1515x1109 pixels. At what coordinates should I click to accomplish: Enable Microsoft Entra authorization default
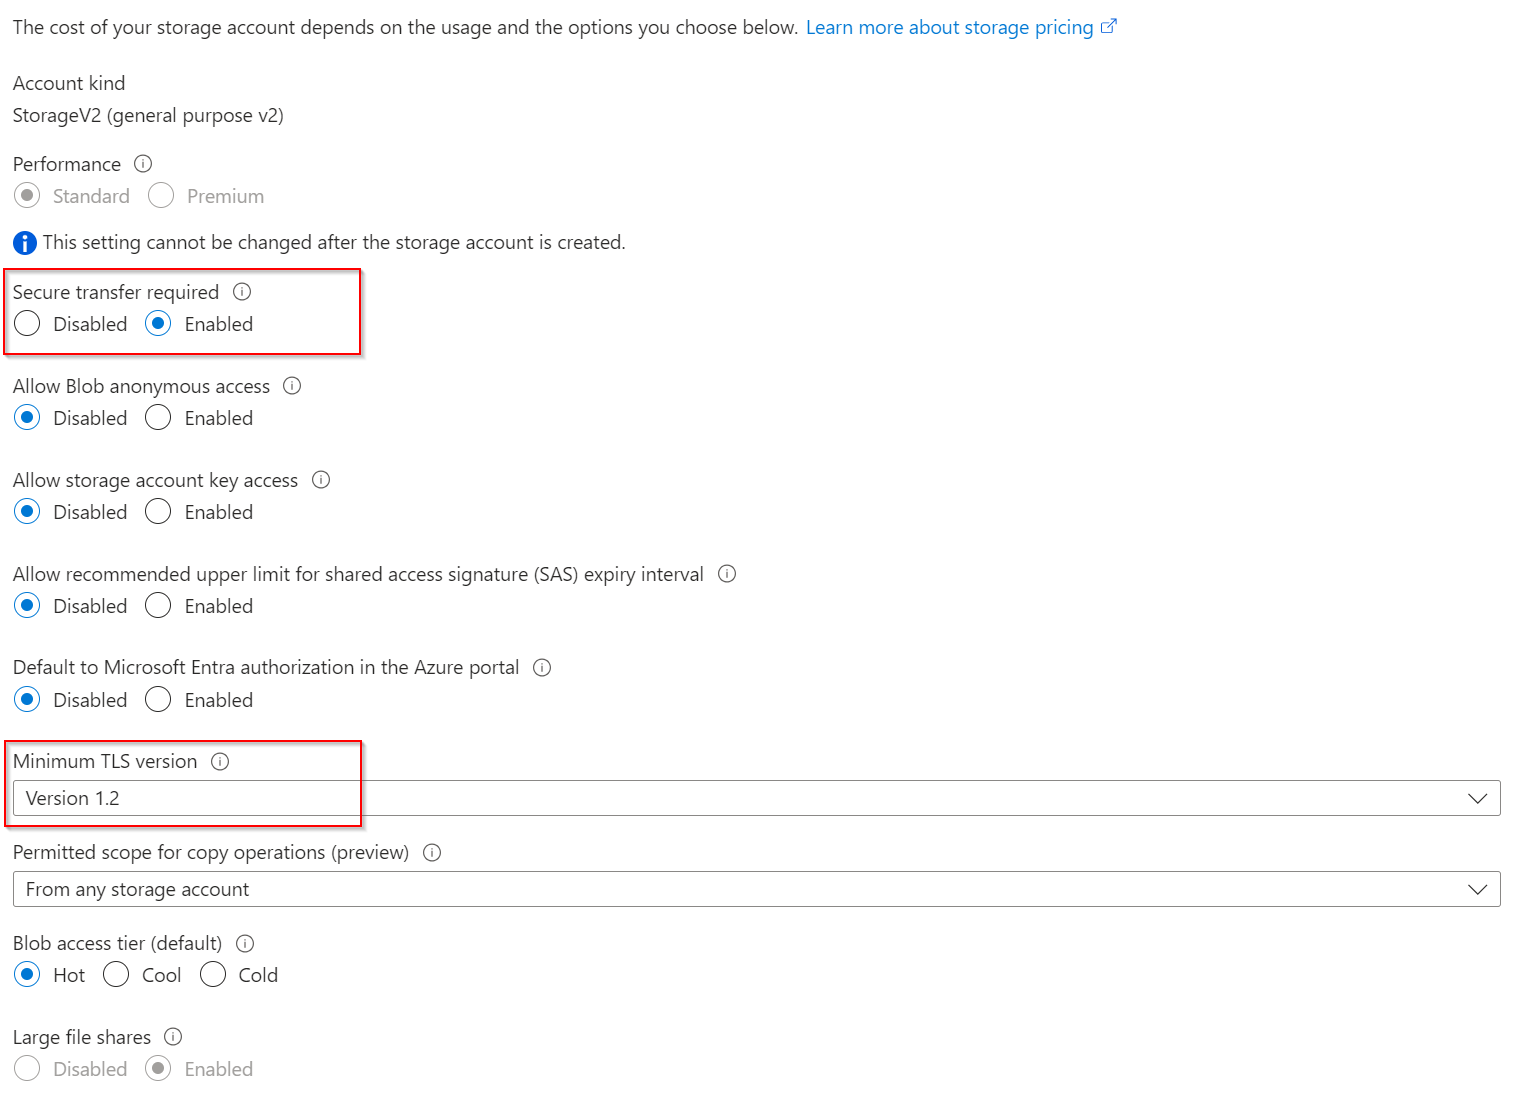click(158, 700)
